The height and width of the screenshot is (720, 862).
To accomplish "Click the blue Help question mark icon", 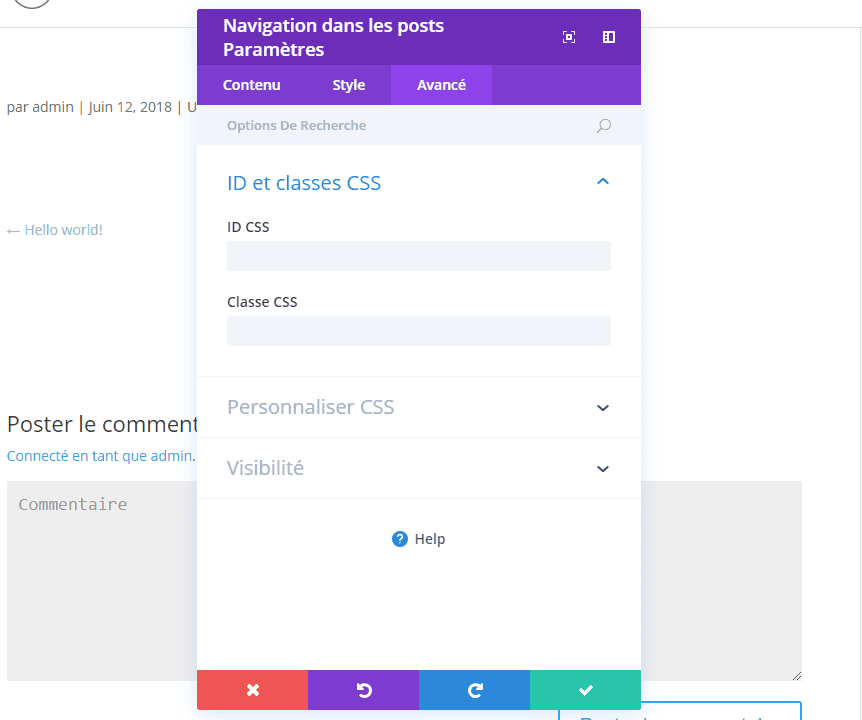I will pos(400,539).
